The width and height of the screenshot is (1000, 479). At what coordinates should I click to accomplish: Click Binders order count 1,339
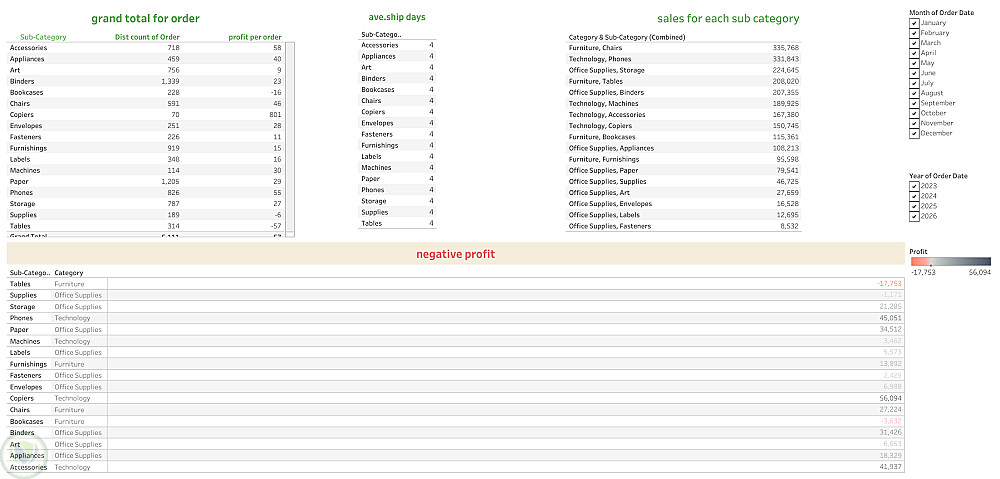(x=171, y=82)
